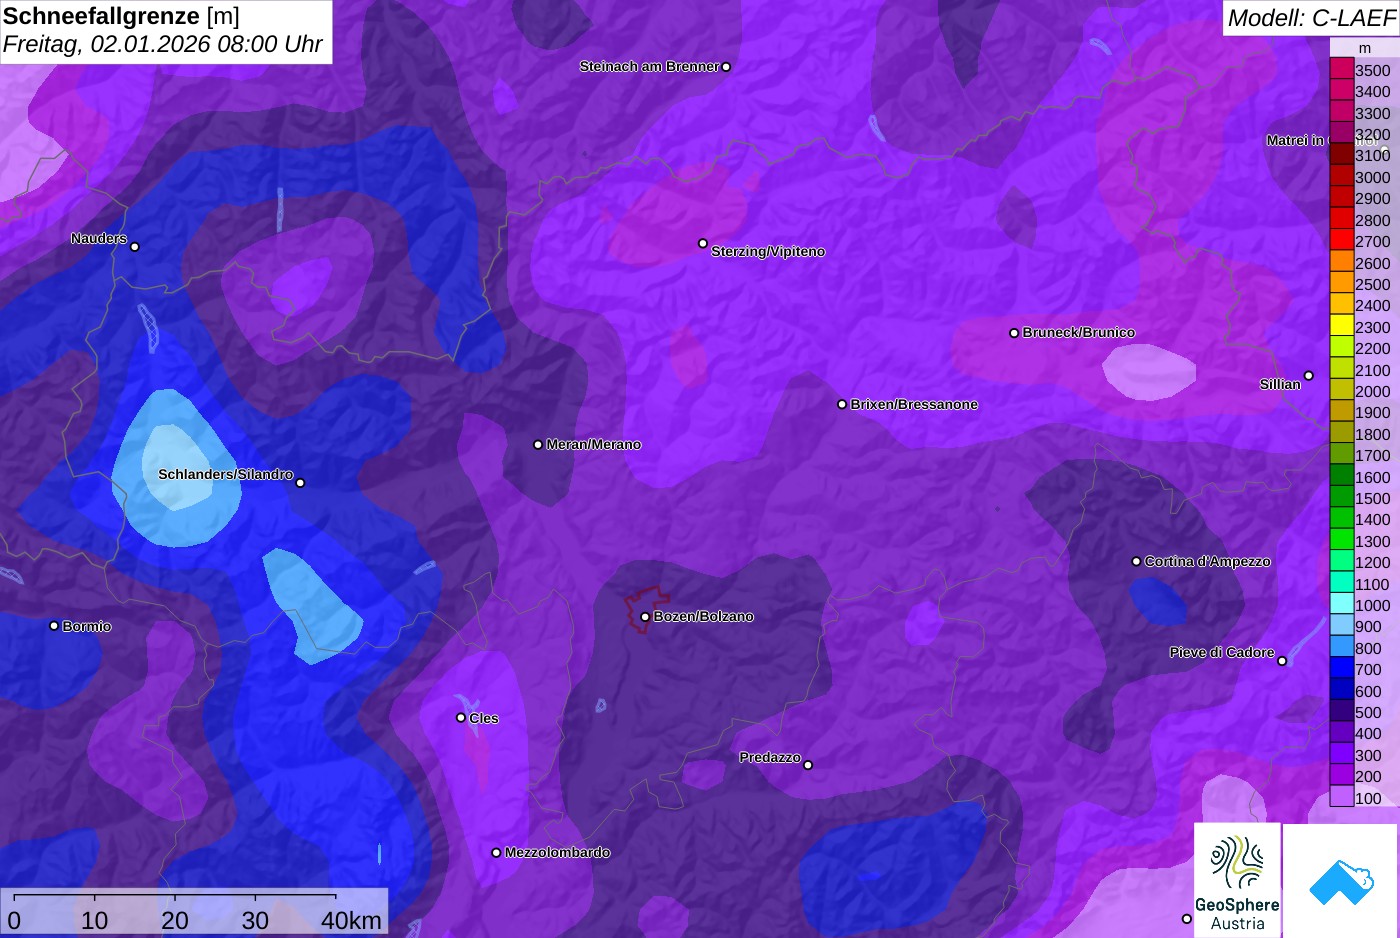The image size is (1400, 938).
Task: Click the Pieve di Cadore label text
Action: pyautogui.click(x=1222, y=653)
